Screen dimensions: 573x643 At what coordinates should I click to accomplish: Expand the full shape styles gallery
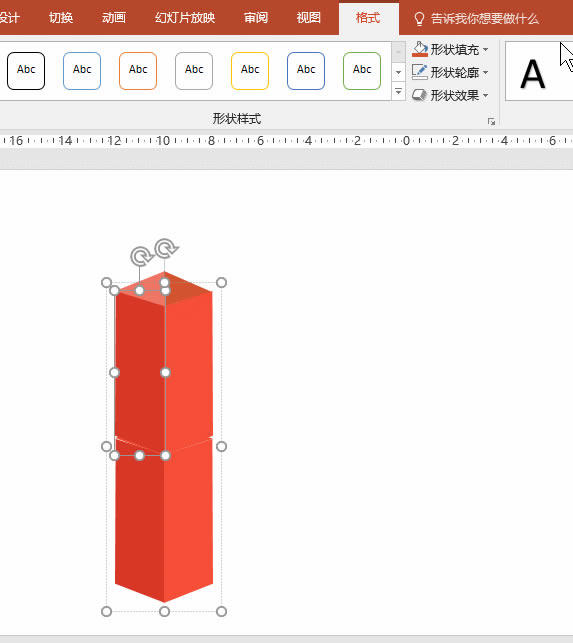[398, 91]
